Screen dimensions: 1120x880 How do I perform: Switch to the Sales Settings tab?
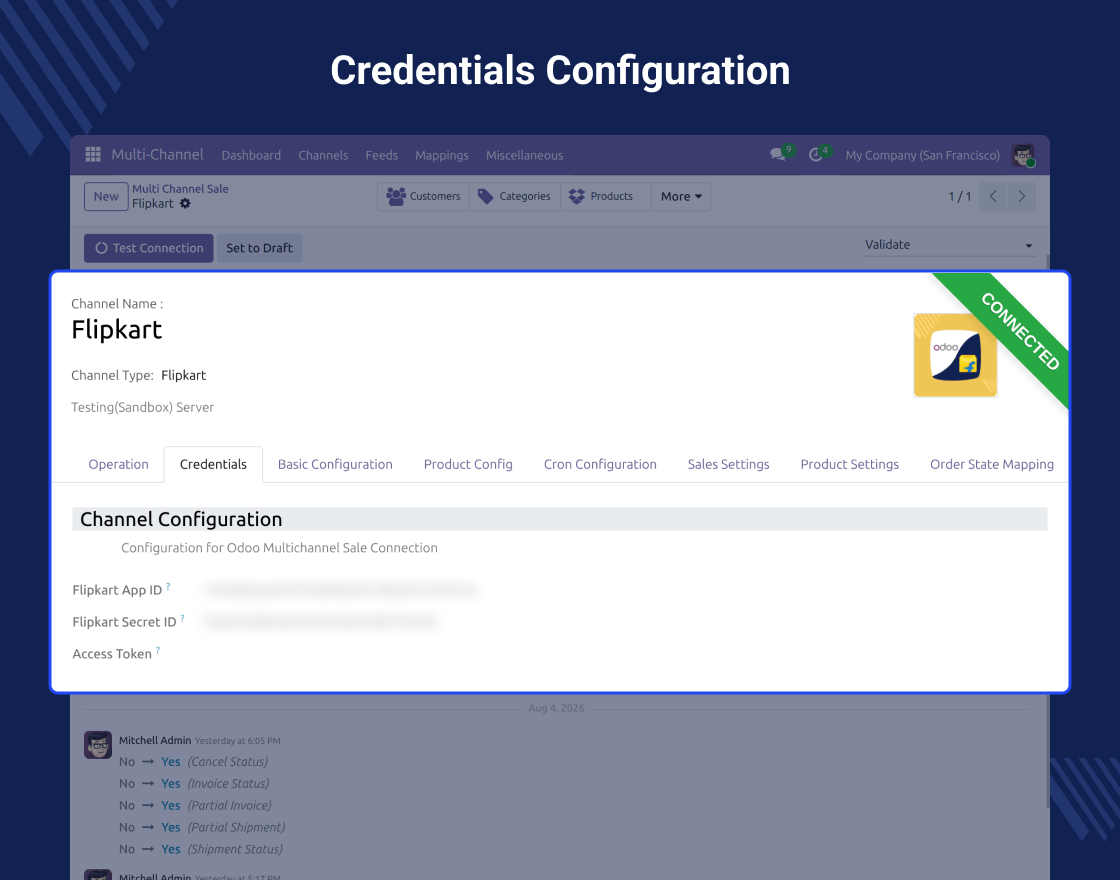click(x=729, y=464)
